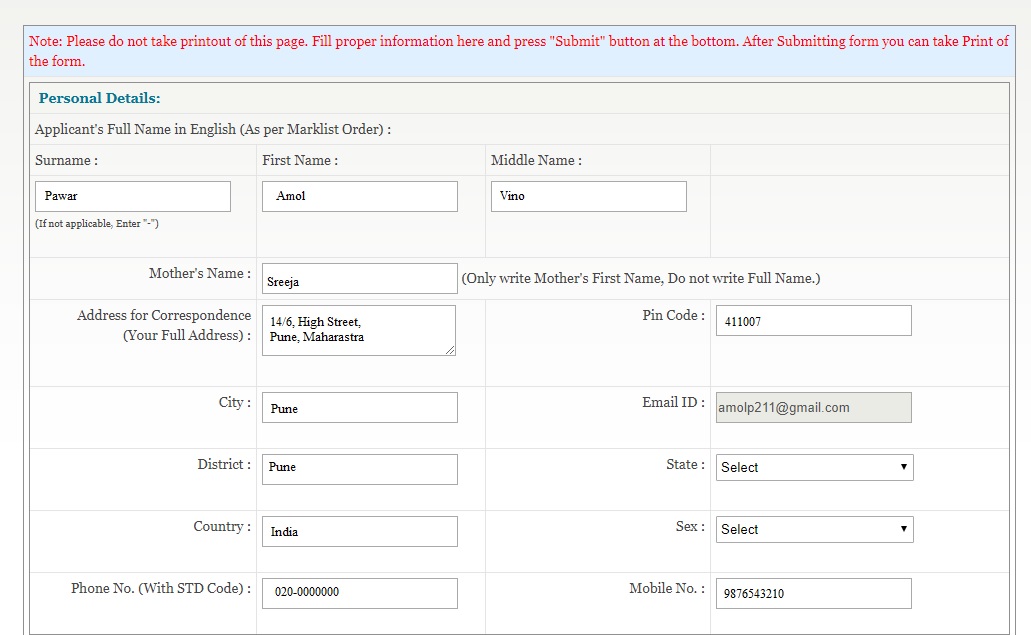Screen dimensions: 1031x635
Task: Open the Sex dropdown list
Action: (814, 529)
